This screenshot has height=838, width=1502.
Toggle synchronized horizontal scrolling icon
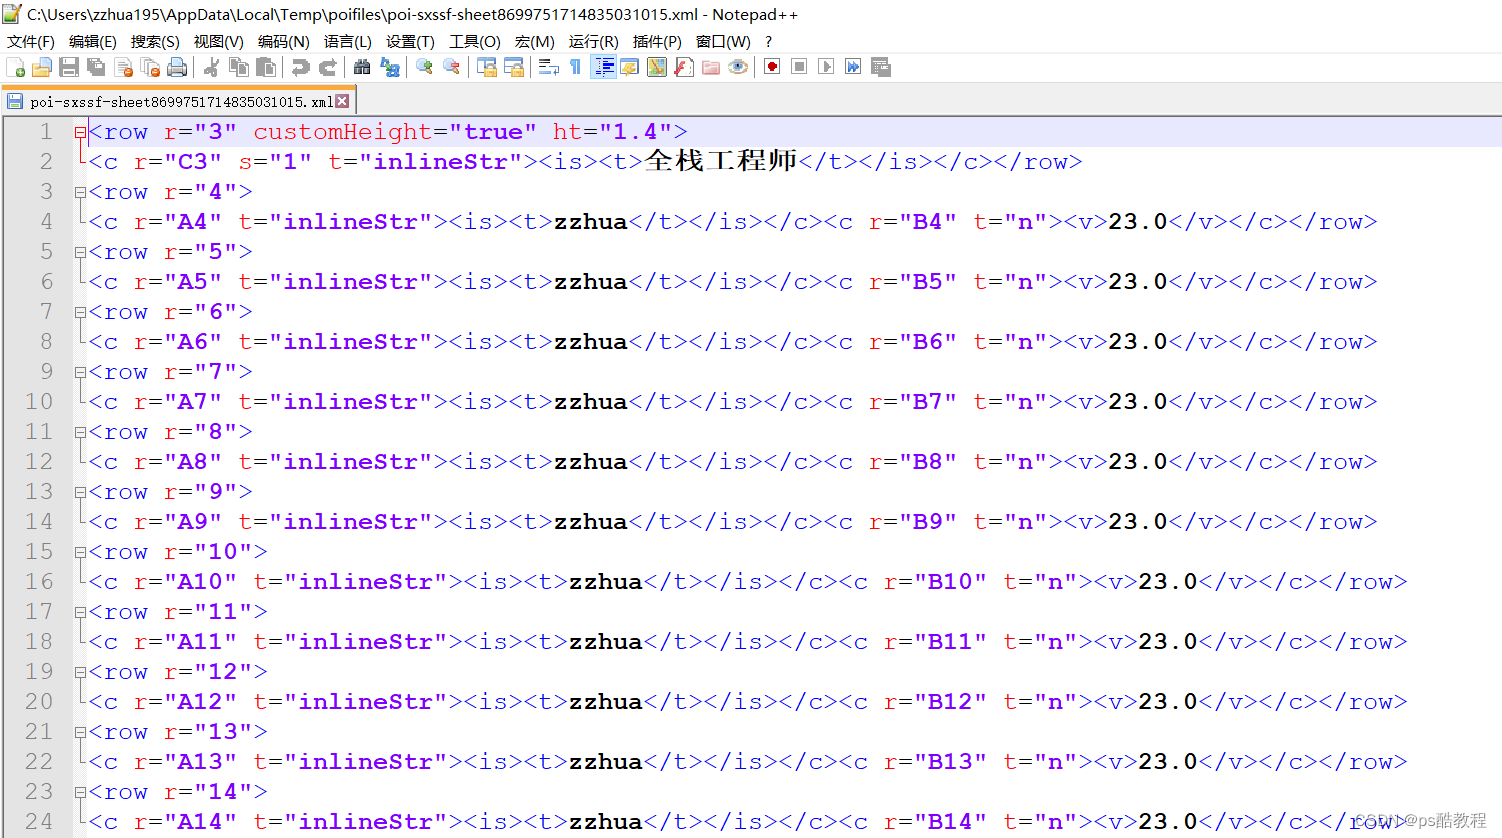(514, 67)
